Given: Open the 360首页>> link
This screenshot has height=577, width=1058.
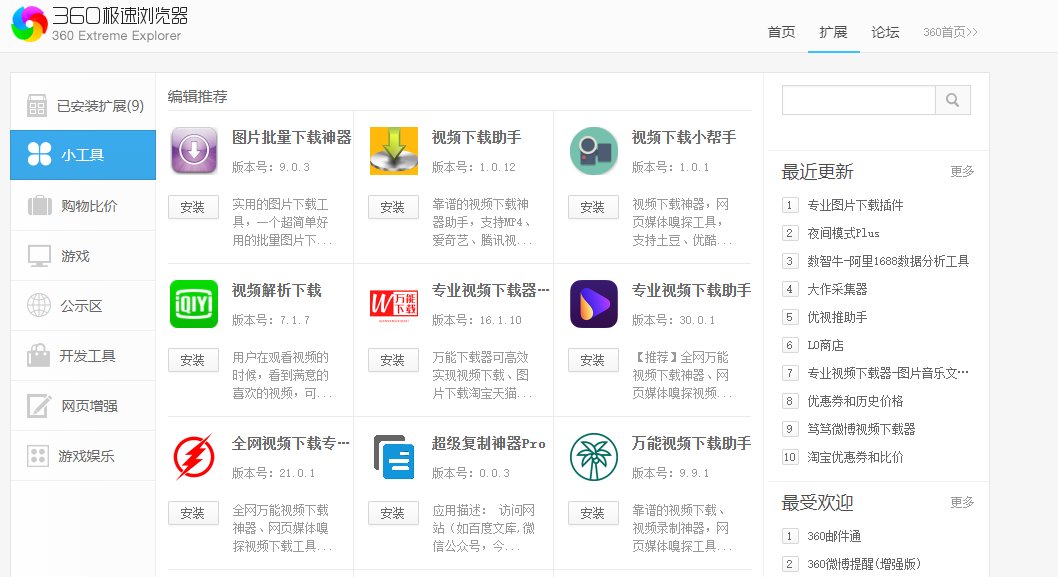Looking at the screenshot, I should tap(950, 32).
